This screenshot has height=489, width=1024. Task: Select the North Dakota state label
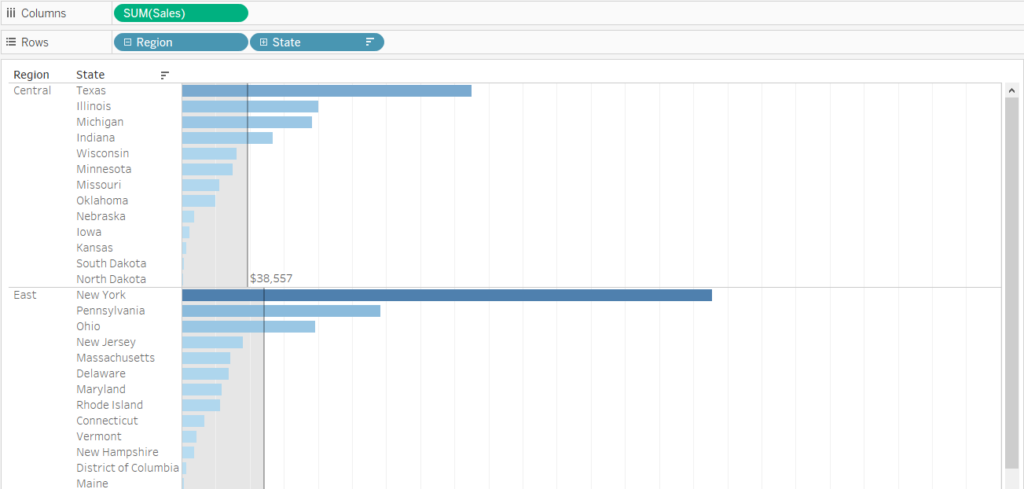[111, 279]
